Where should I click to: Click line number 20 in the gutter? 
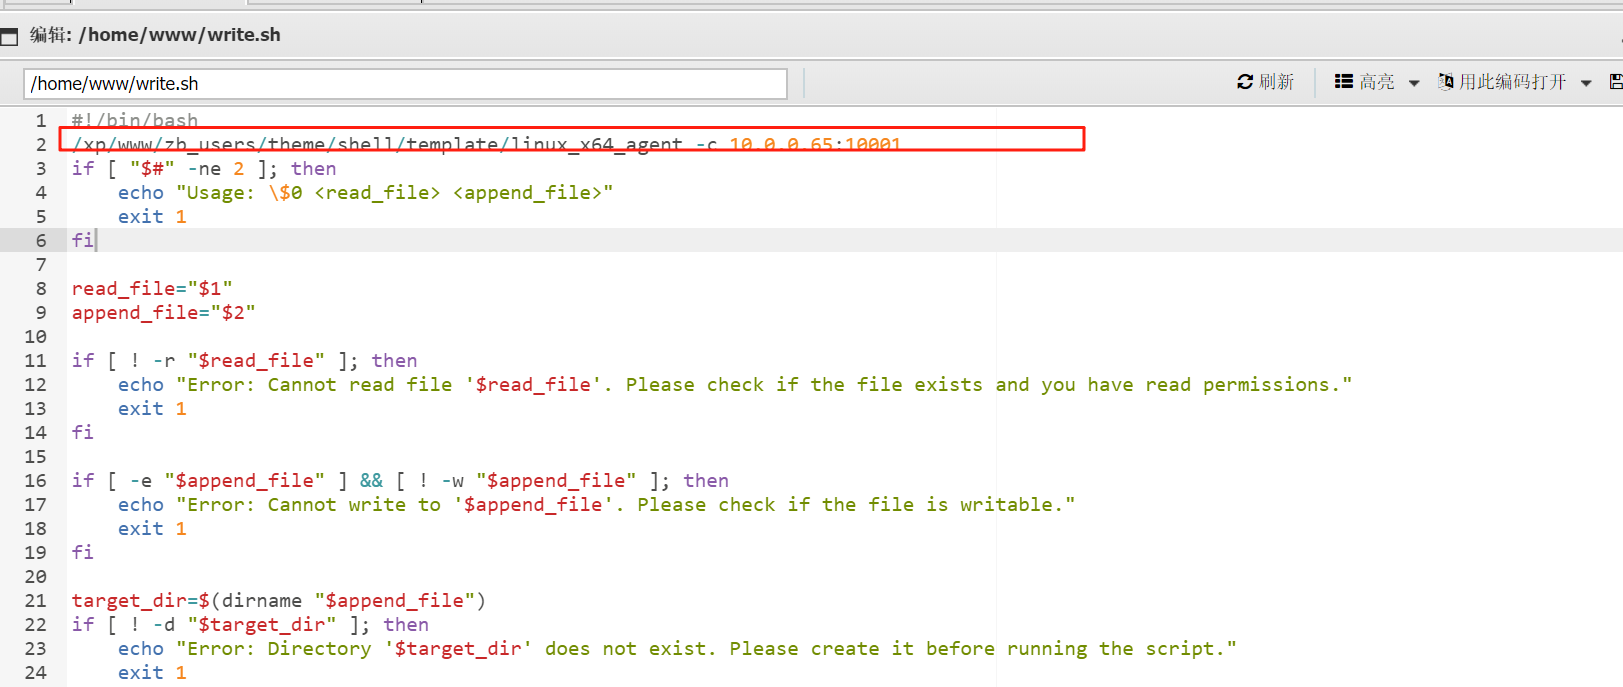point(36,576)
